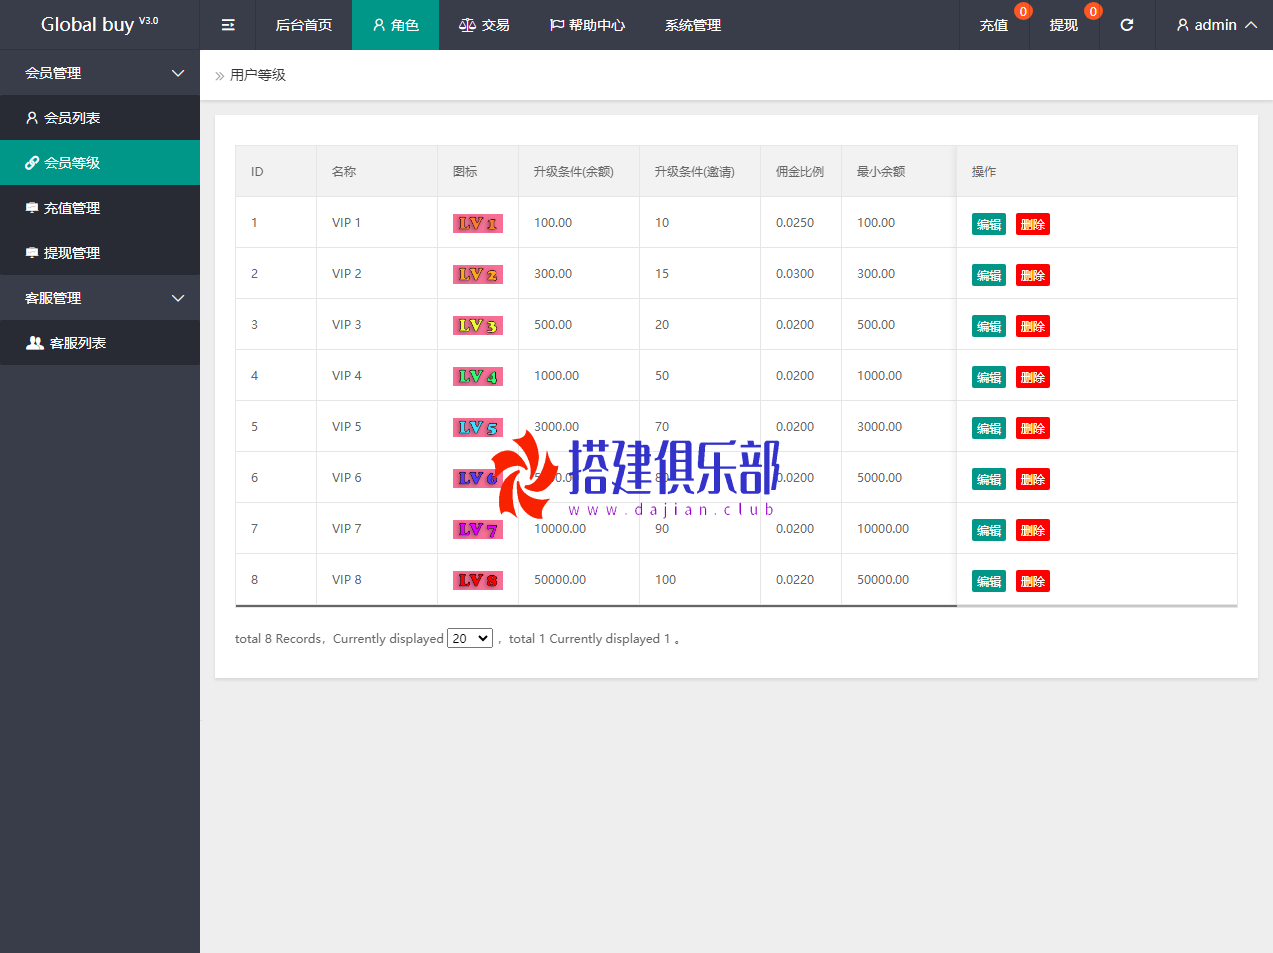Open 提现管理 in the sidebar
Image resolution: width=1273 pixels, height=953 pixels.
click(100, 253)
